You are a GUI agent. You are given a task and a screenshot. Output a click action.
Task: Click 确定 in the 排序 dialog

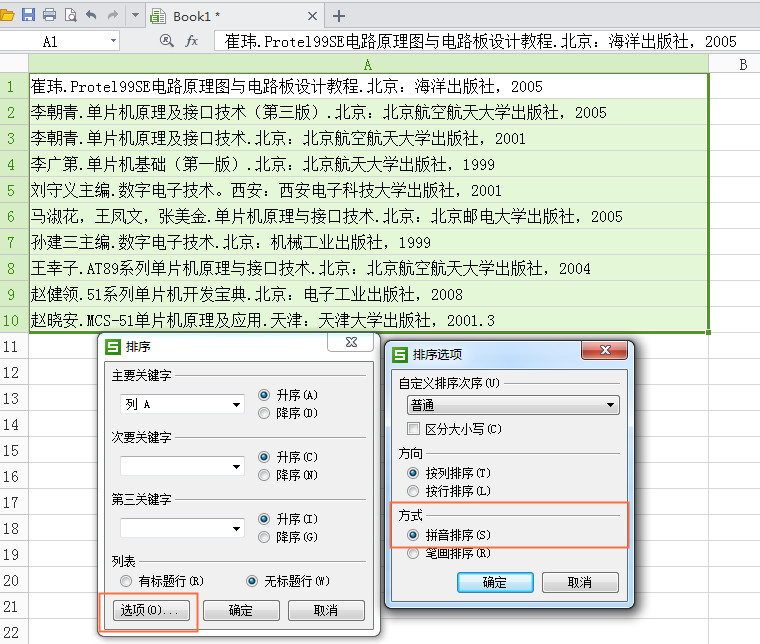point(241,610)
